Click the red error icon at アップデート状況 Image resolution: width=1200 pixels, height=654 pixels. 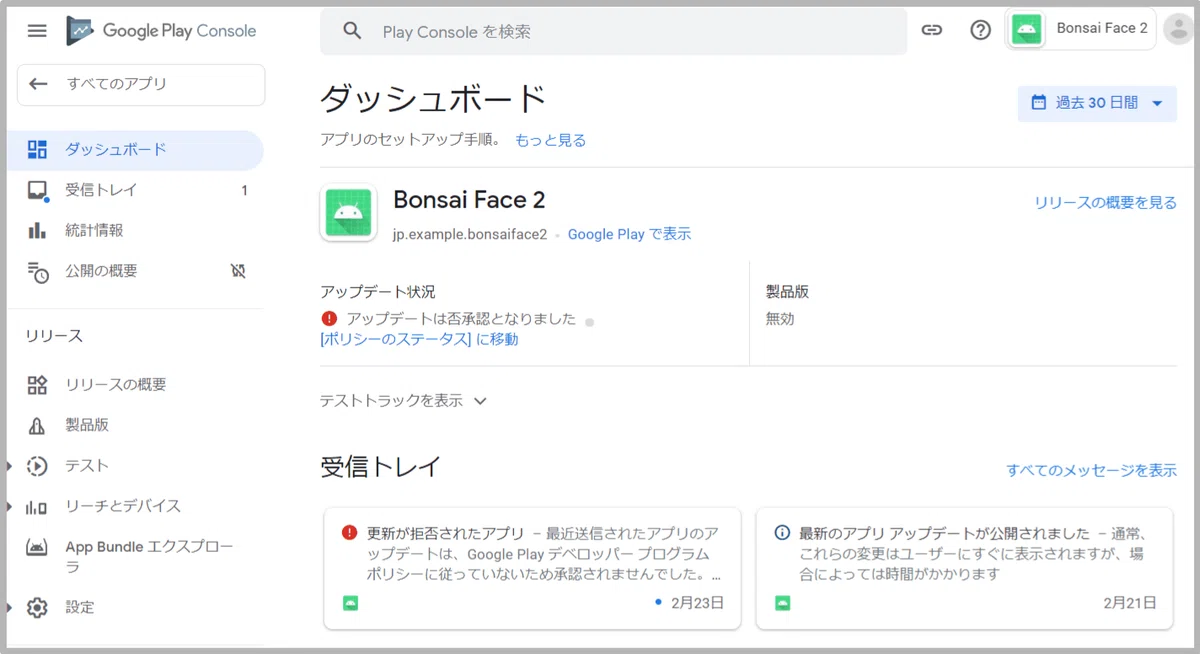pyautogui.click(x=329, y=319)
